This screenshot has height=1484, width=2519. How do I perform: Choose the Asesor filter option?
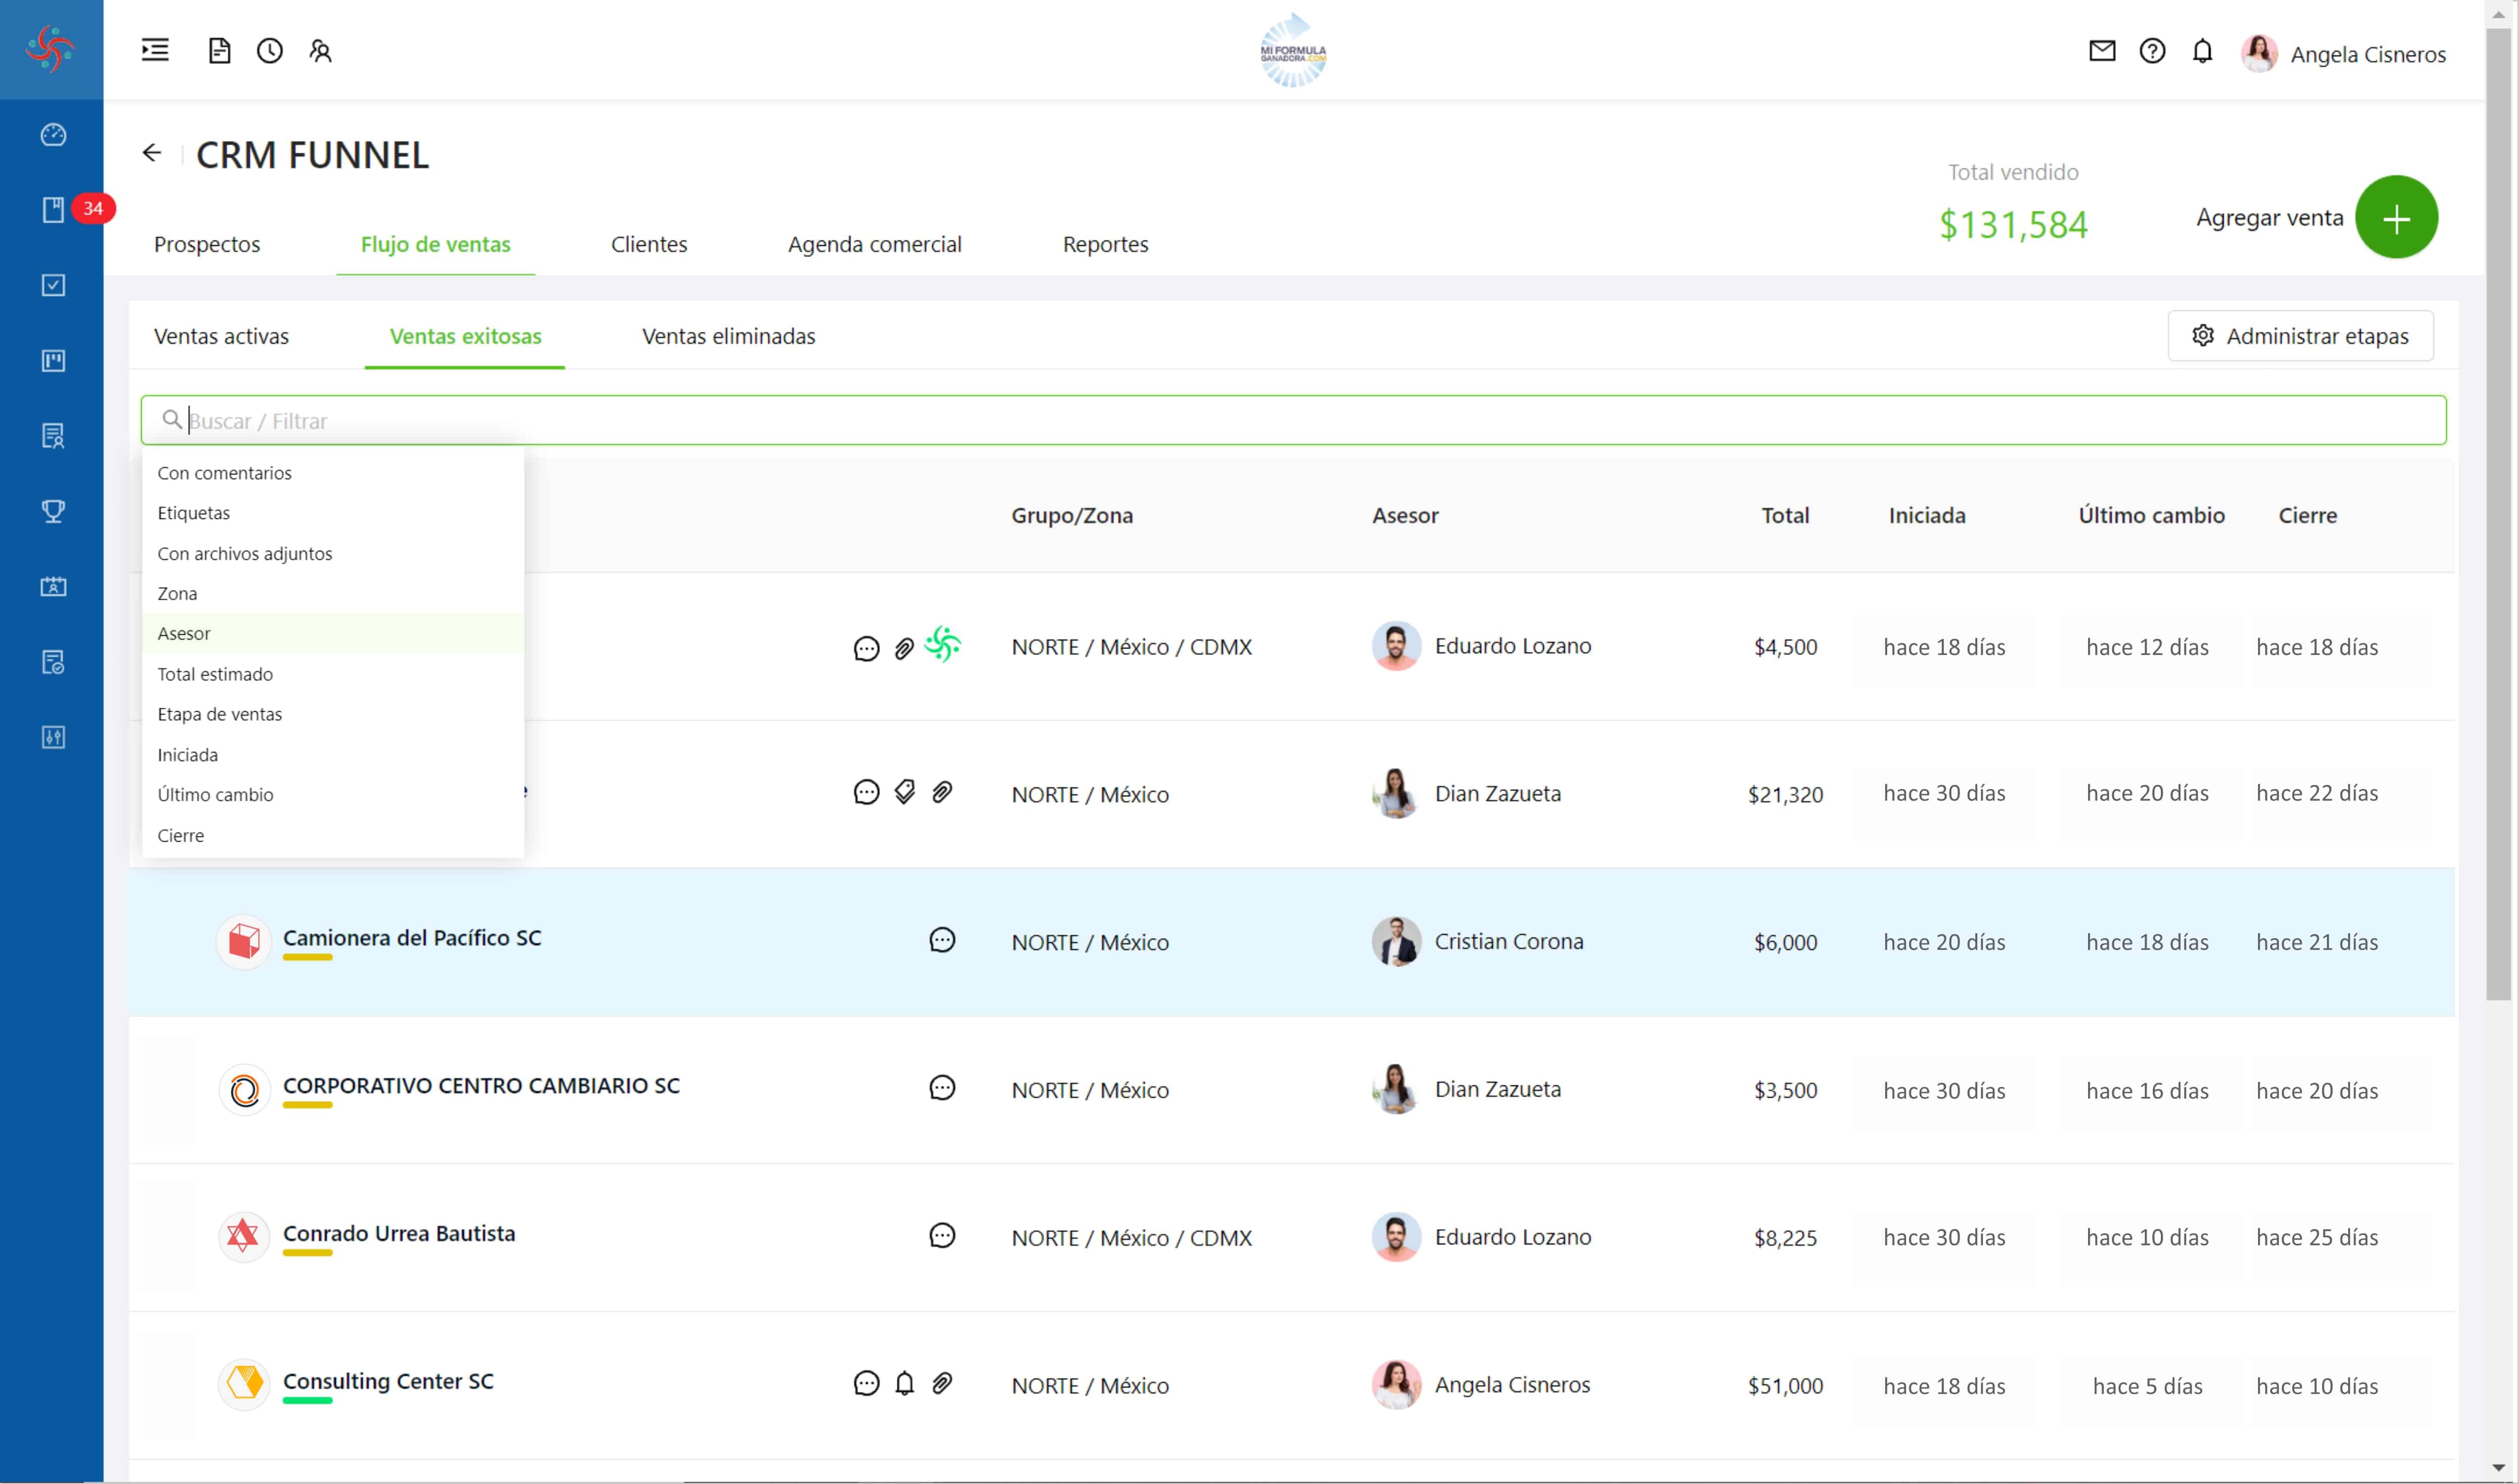[x=333, y=633]
